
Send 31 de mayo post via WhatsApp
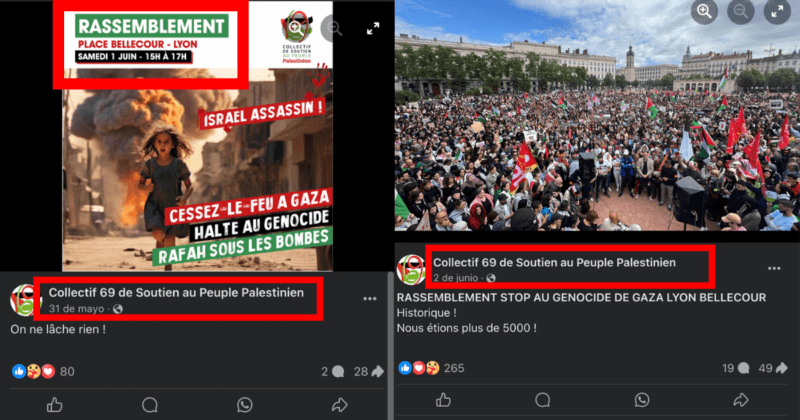(x=245, y=405)
